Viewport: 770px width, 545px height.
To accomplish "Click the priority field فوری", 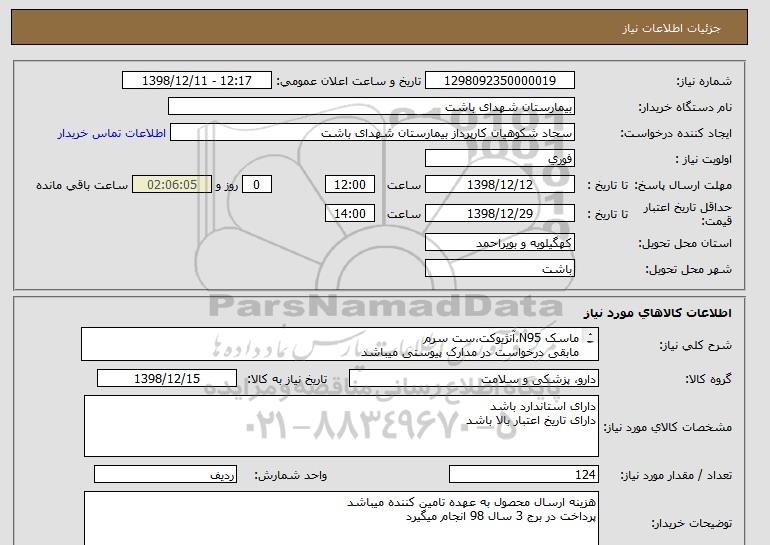I will 499,159.
